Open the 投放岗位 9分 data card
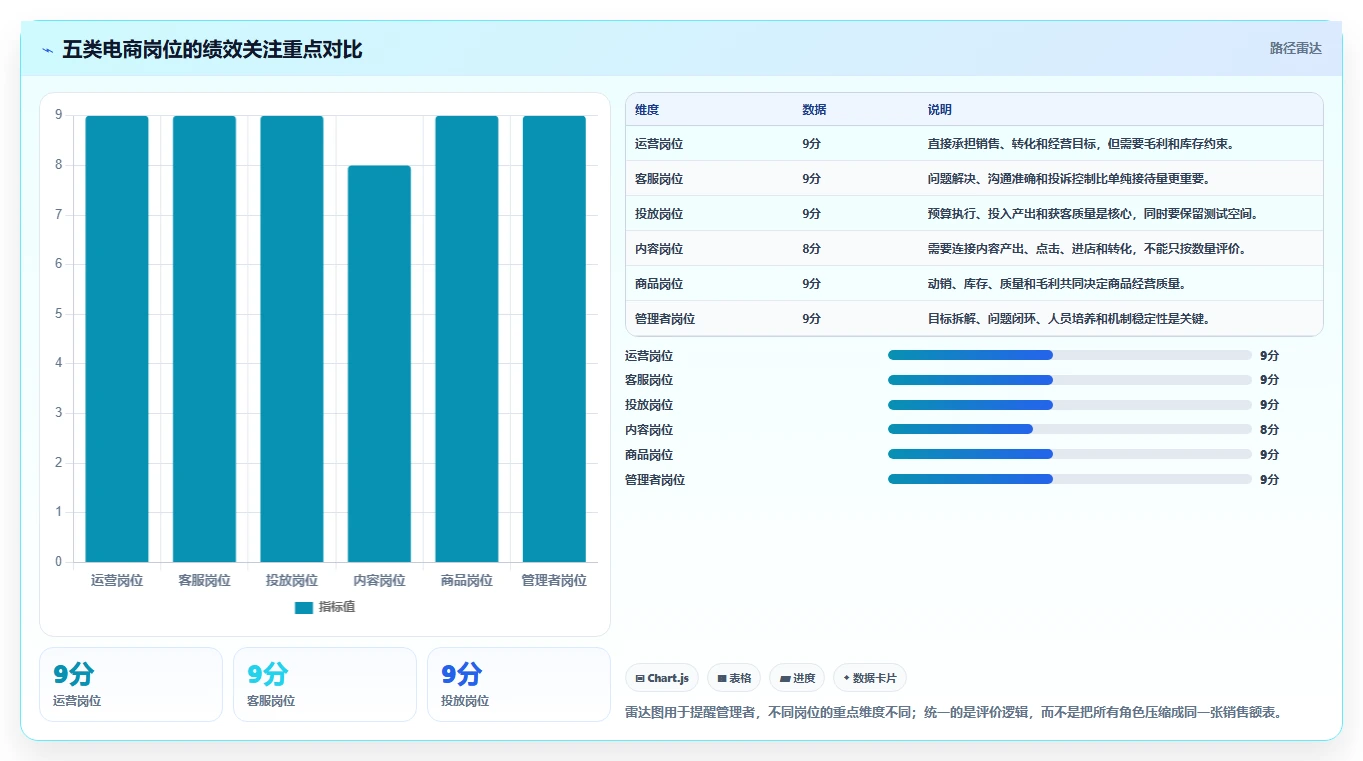 pos(519,684)
